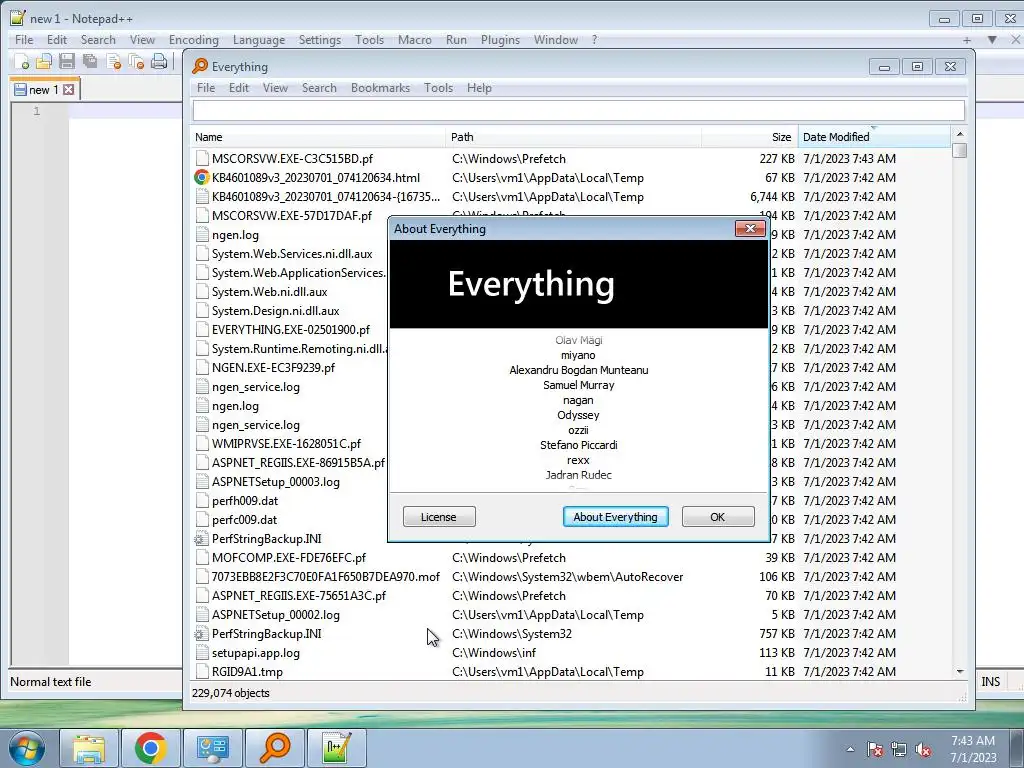Click the Control Panel taskbar icon

pos(212,748)
